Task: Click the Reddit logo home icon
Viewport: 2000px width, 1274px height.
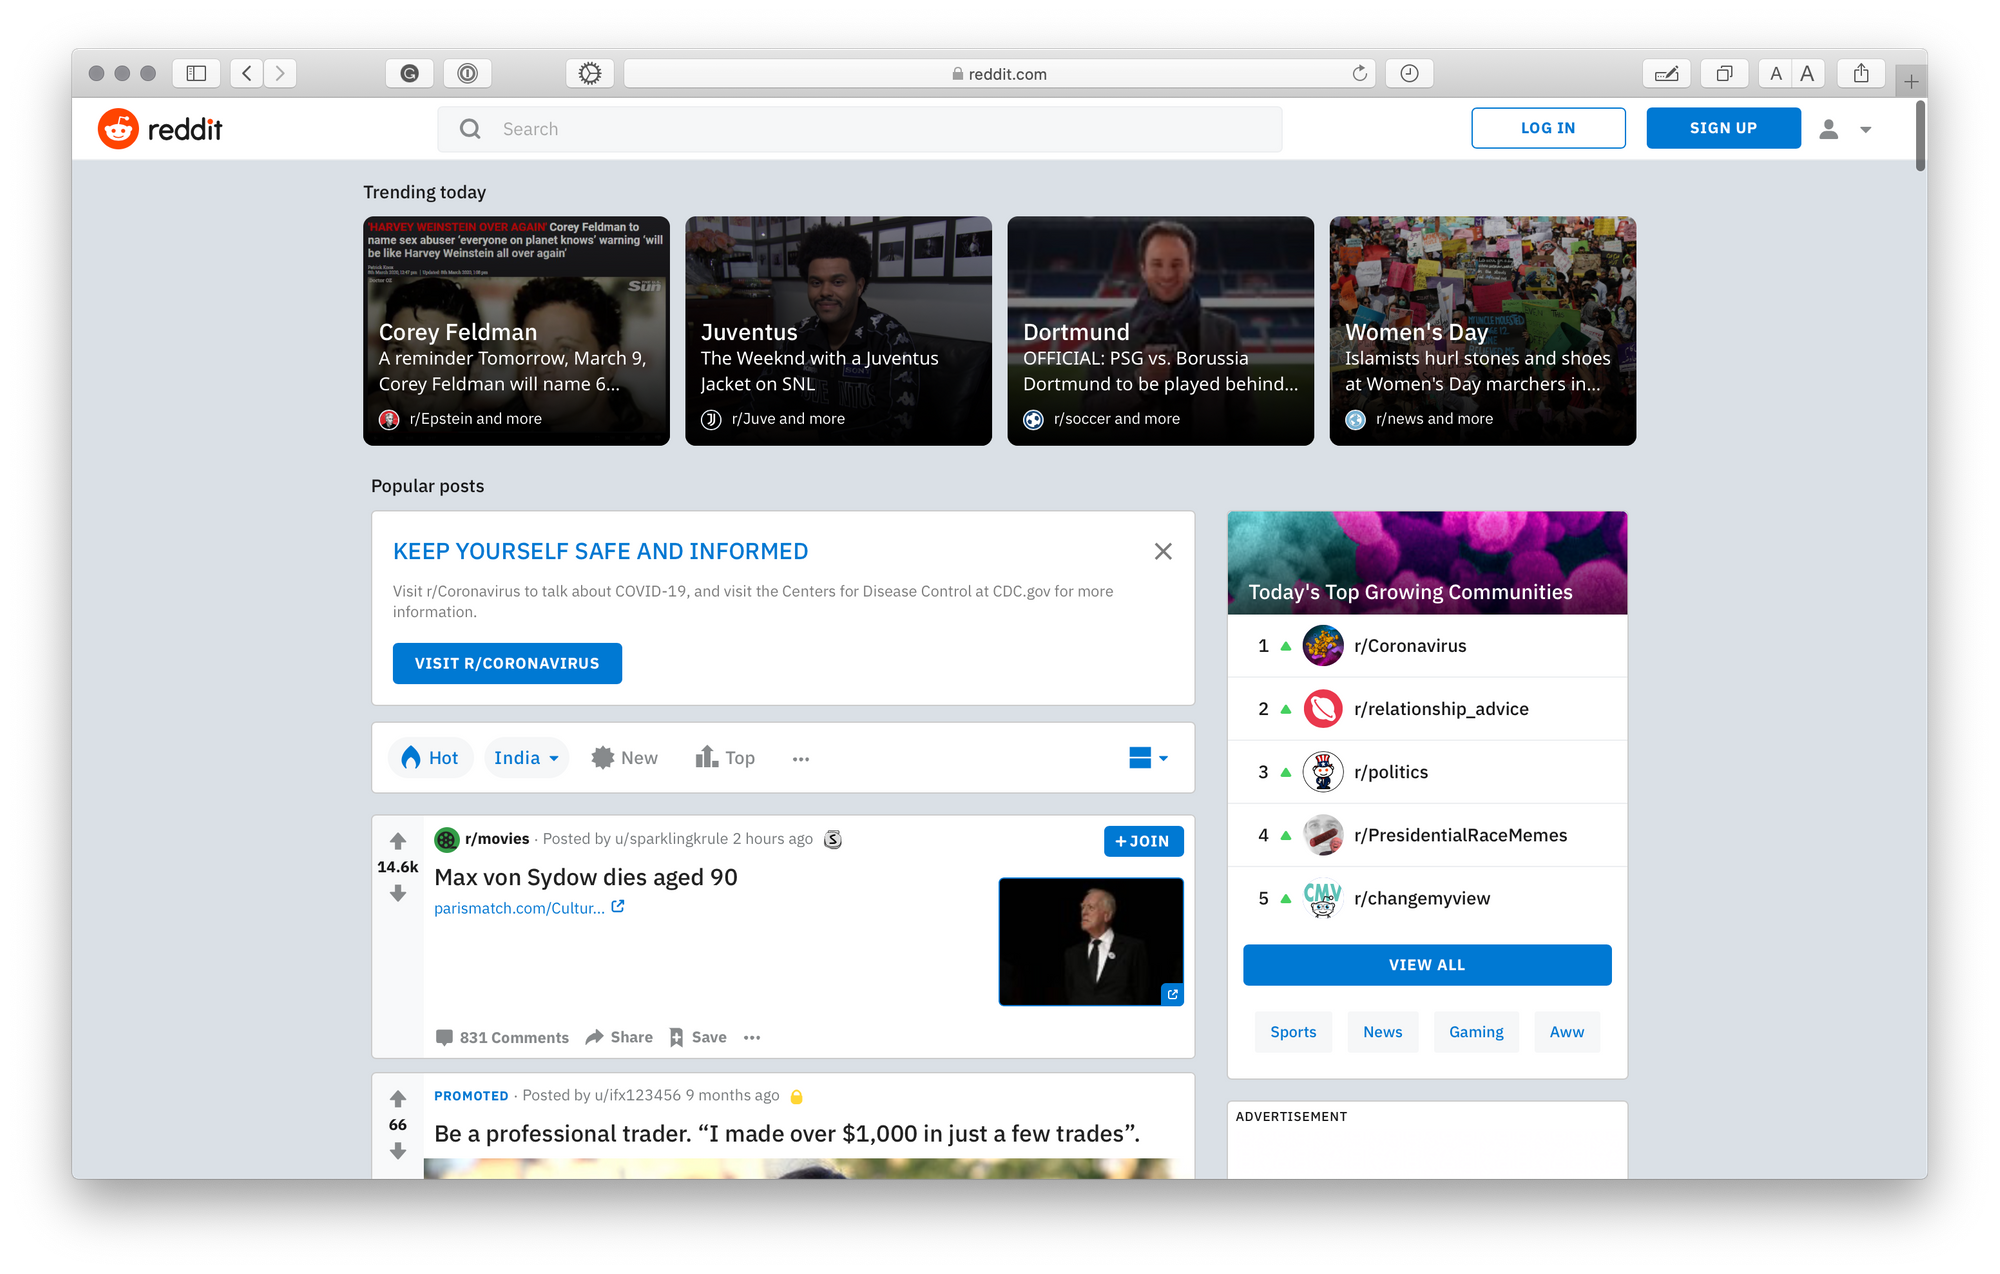Action: (118, 129)
